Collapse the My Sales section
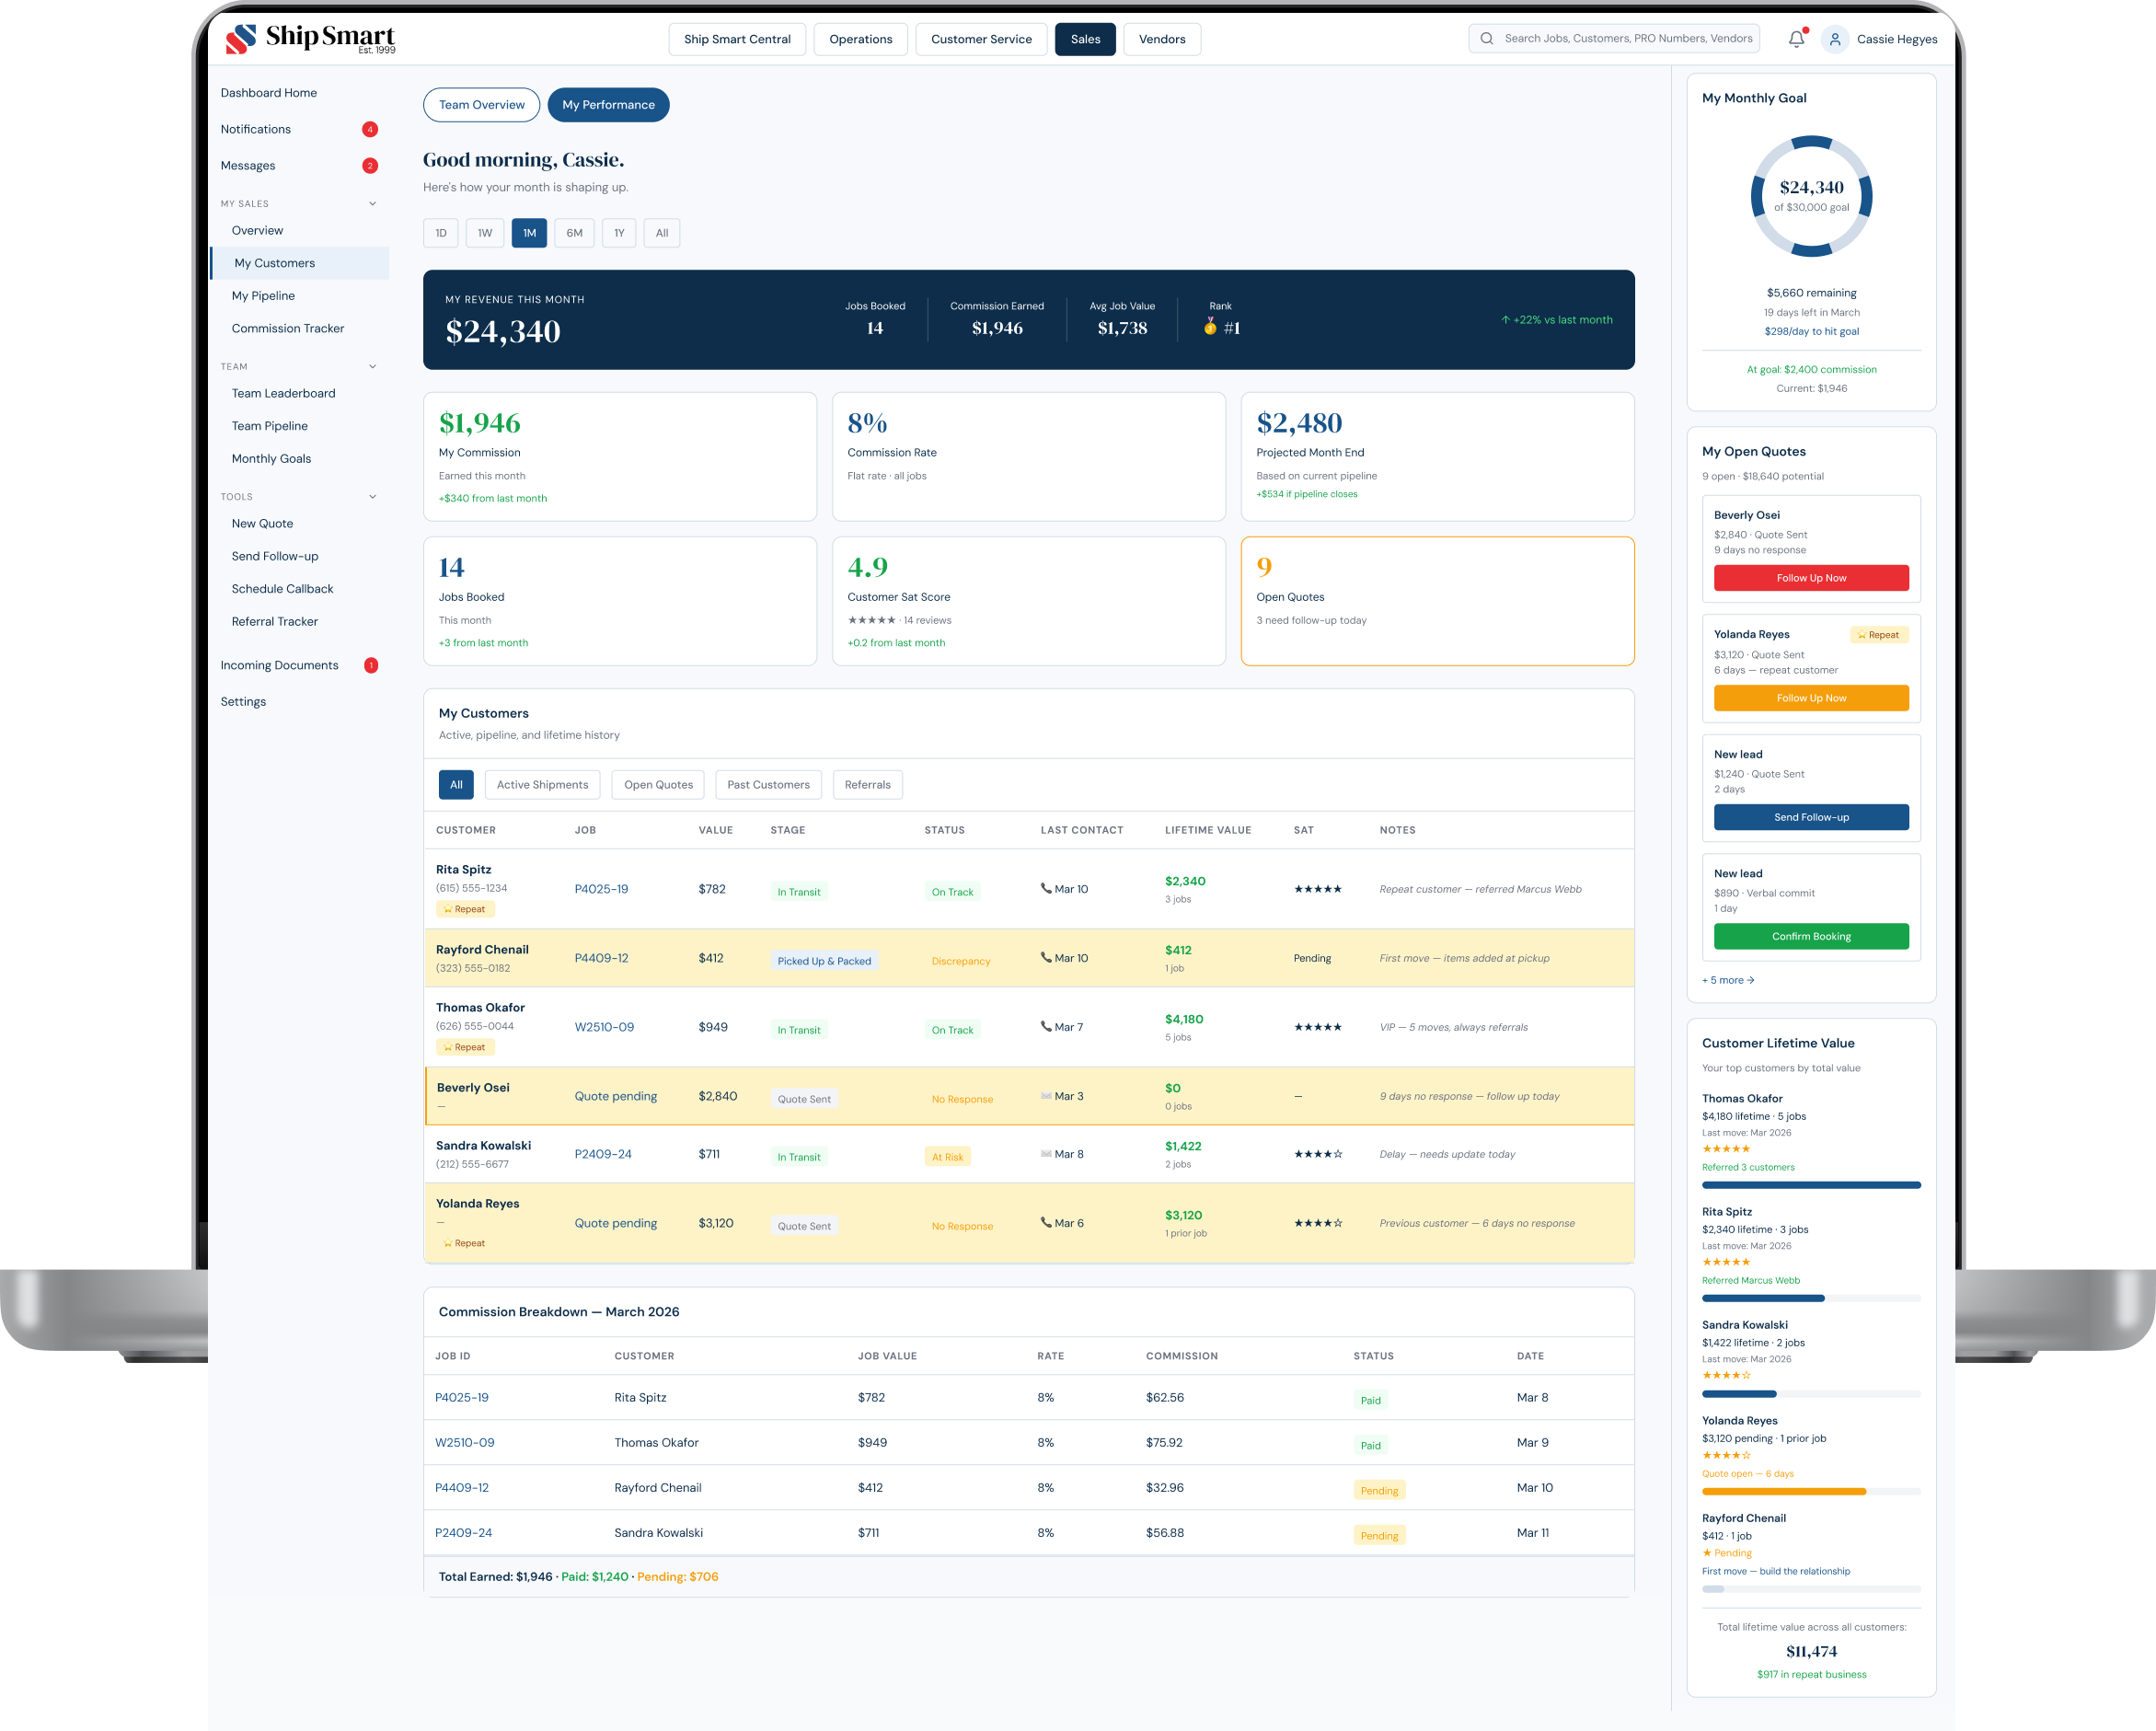This screenshot has width=2156, height=1731. [373, 204]
